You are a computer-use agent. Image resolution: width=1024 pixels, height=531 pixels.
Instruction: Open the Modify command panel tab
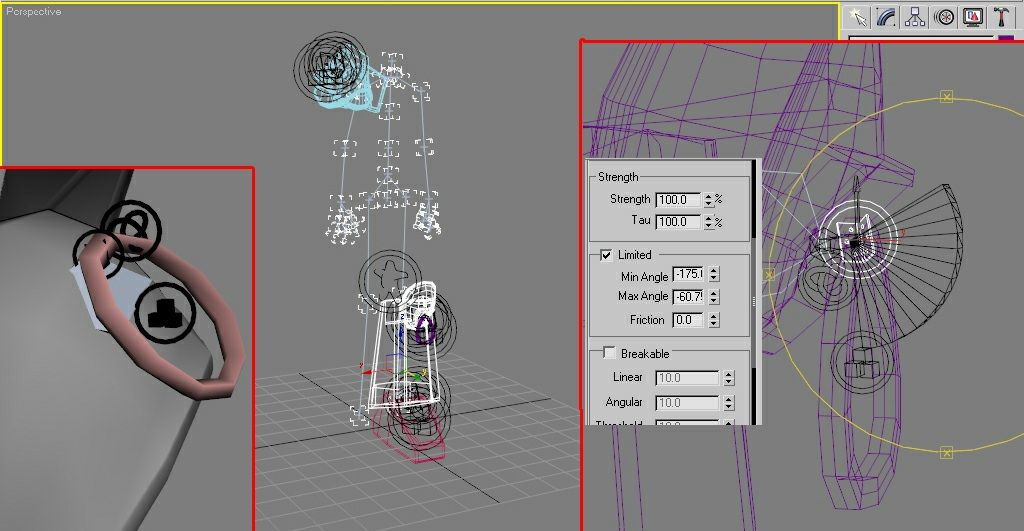point(886,17)
